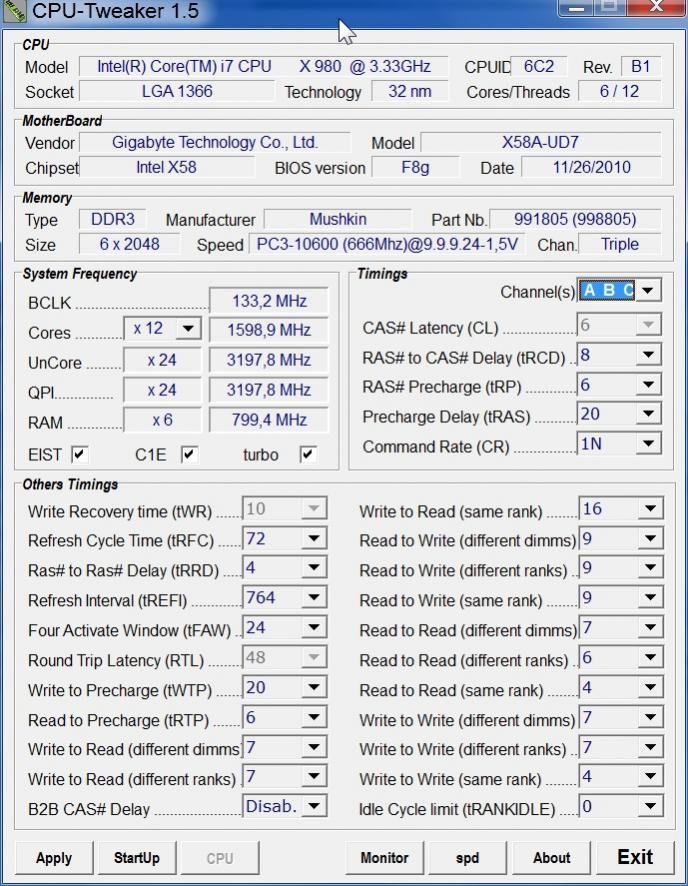Click the CPU-Tweaker app icon in title bar
This screenshot has height=886, width=688.
pyautogui.click(x=14, y=11)
